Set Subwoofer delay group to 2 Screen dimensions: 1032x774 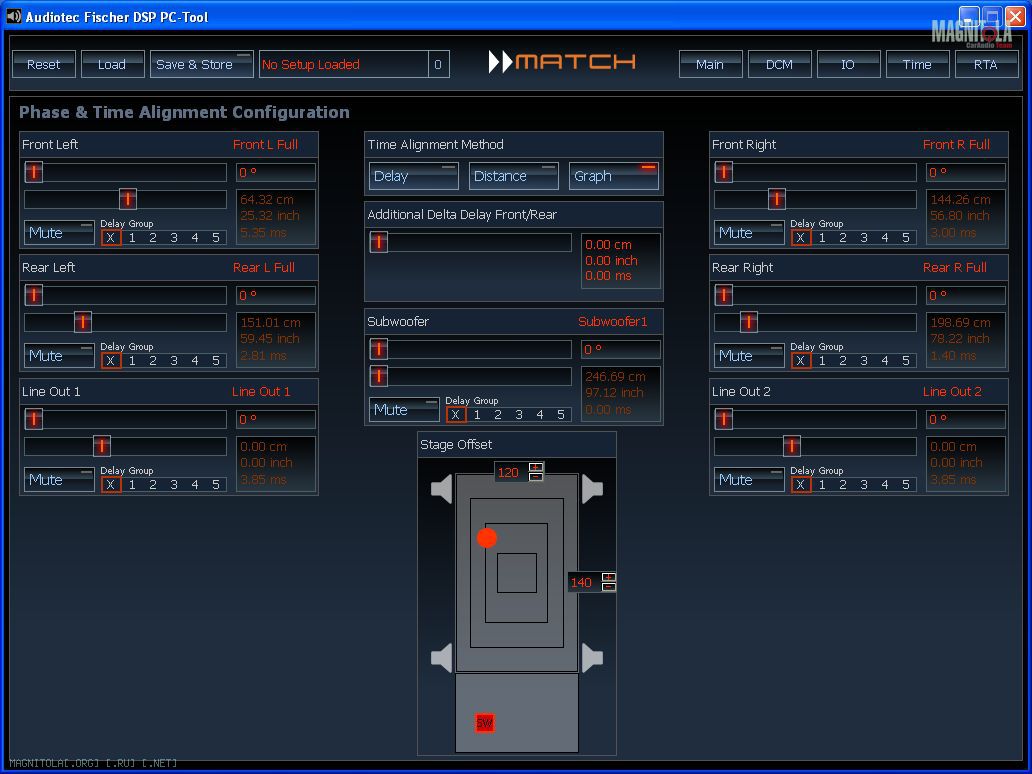(498, 415)
